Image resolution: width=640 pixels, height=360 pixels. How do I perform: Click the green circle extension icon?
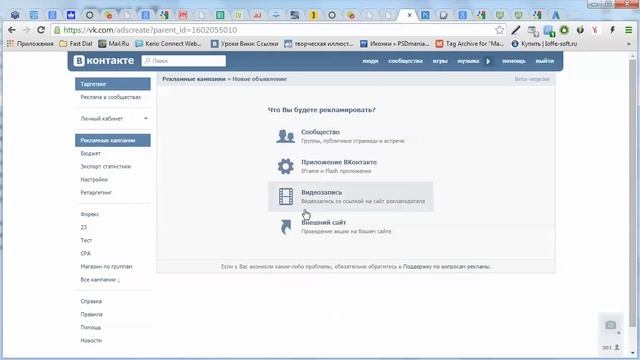click(564, 30)
